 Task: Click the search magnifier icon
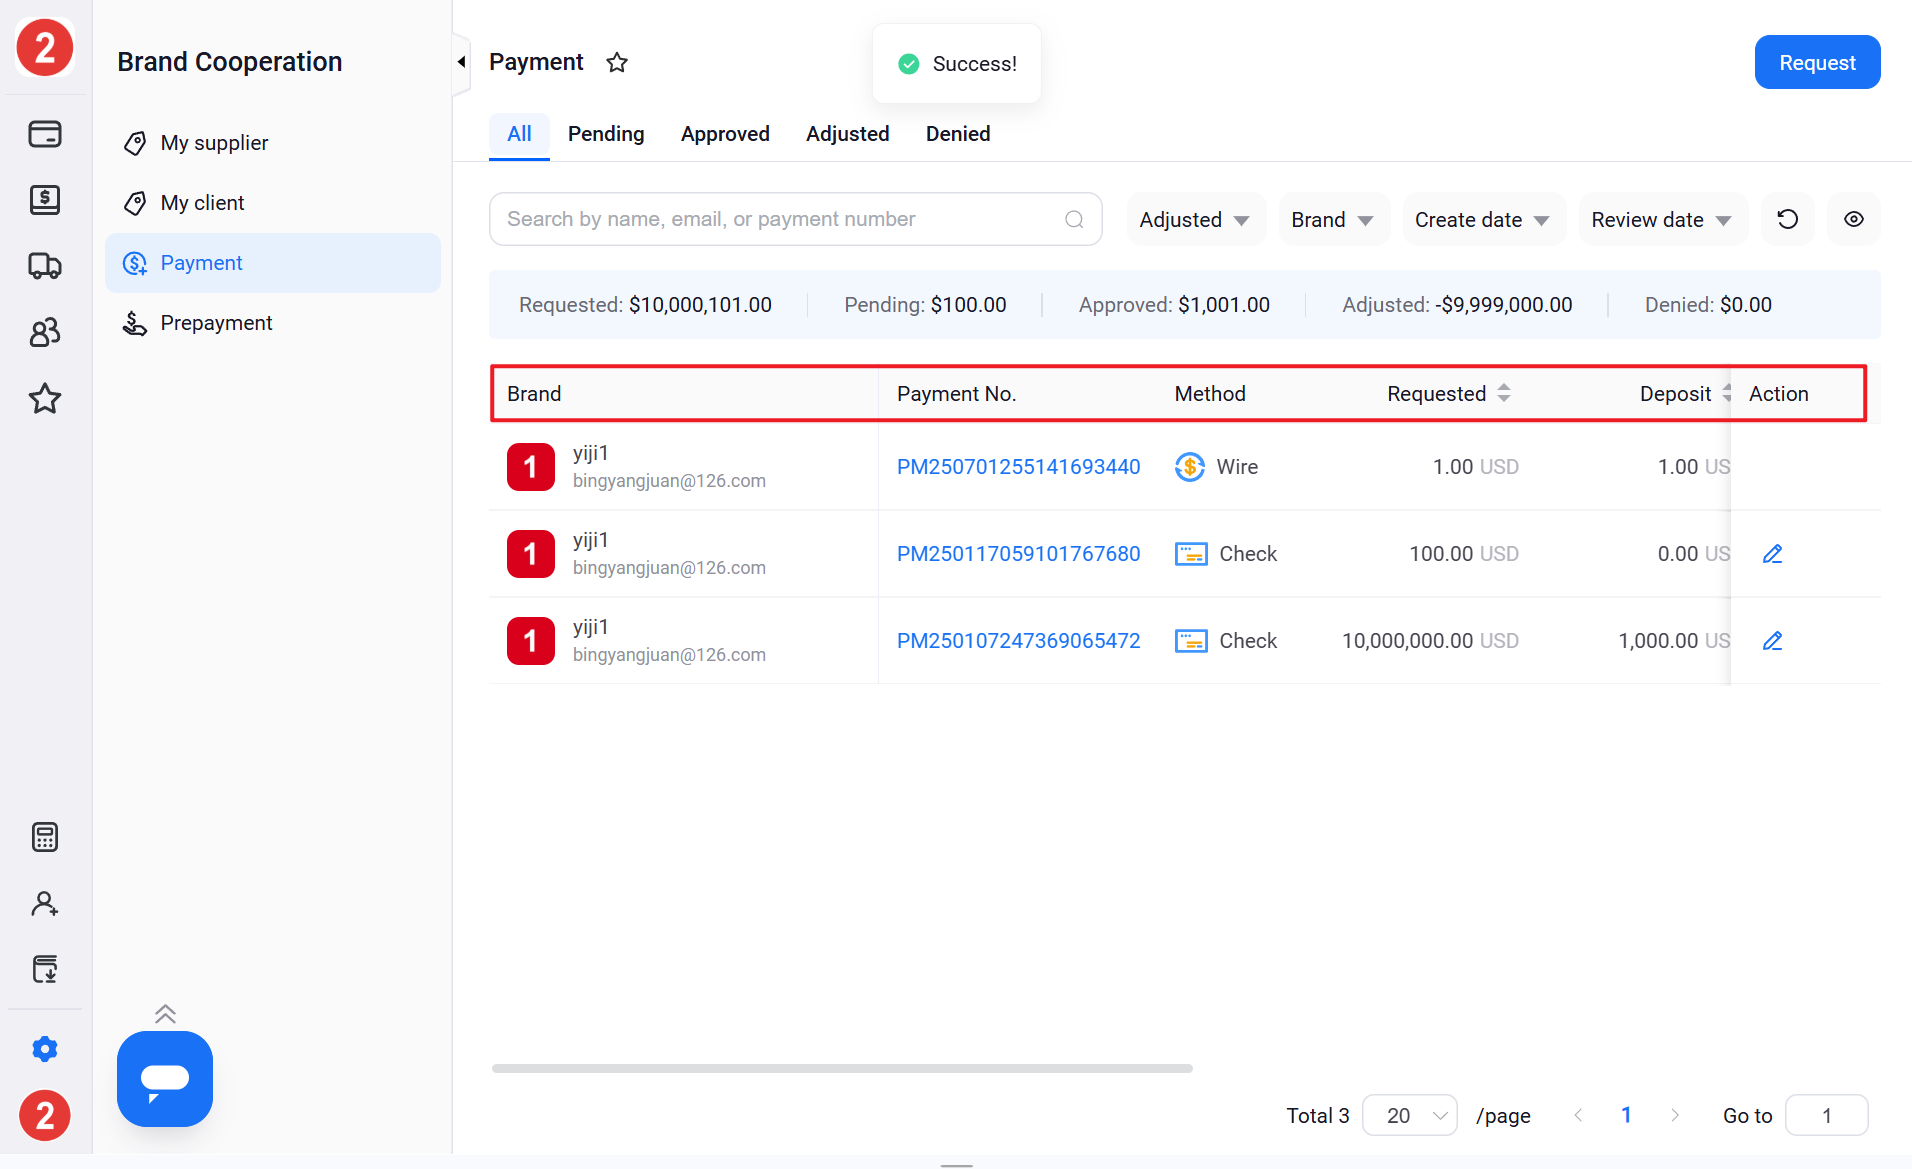point(1074,219)
